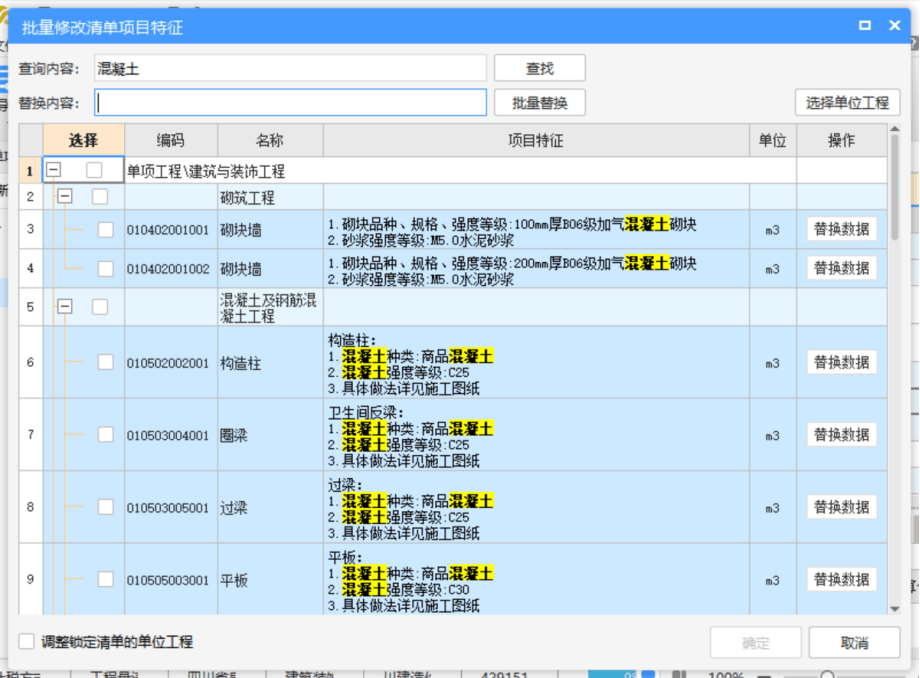Click the 批量替换 batch replace button
This screenshot has width=920, height=678.
tap(539, 103)
